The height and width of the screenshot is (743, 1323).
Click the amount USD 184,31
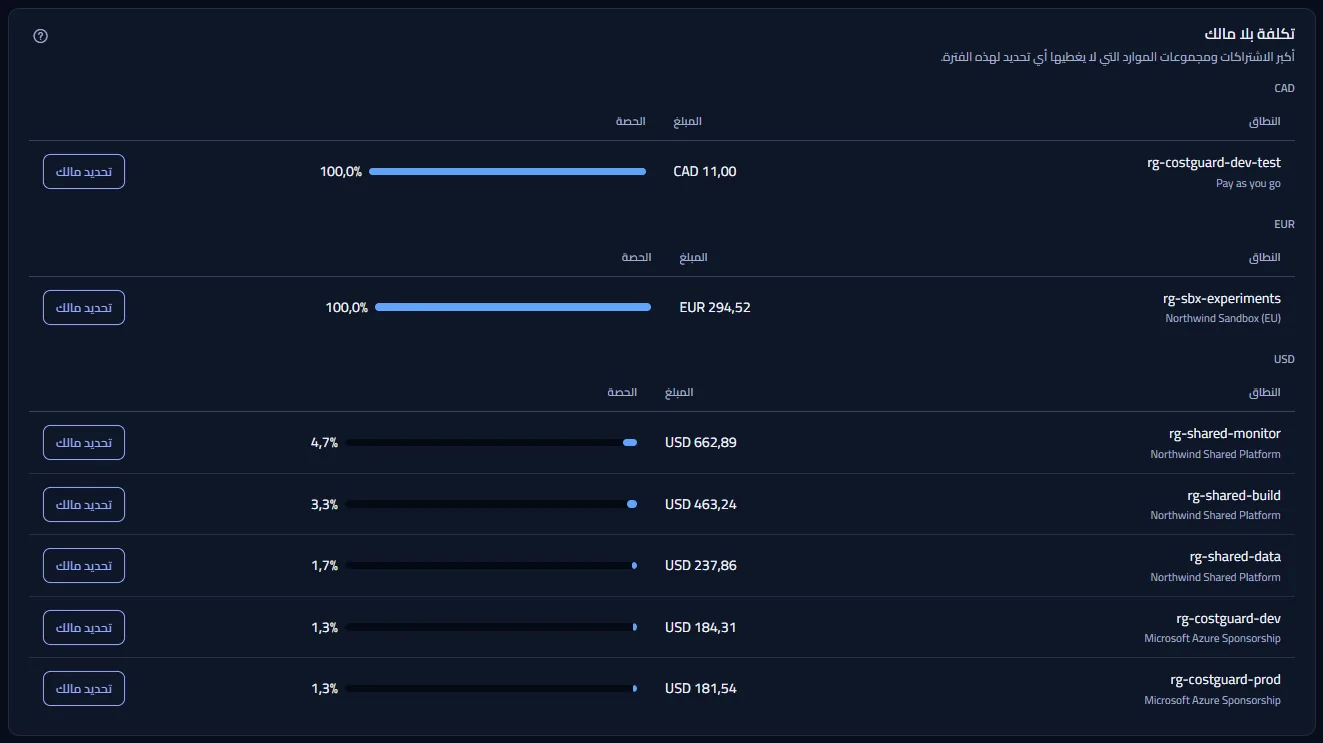(x=701, y=628)
